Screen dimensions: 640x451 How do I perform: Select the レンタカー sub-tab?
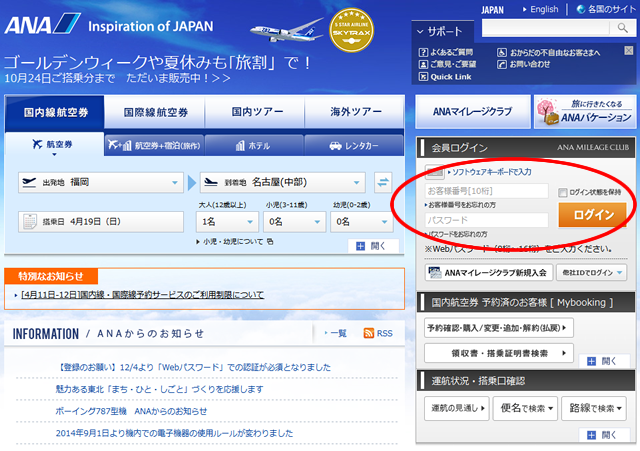point(354,145)
